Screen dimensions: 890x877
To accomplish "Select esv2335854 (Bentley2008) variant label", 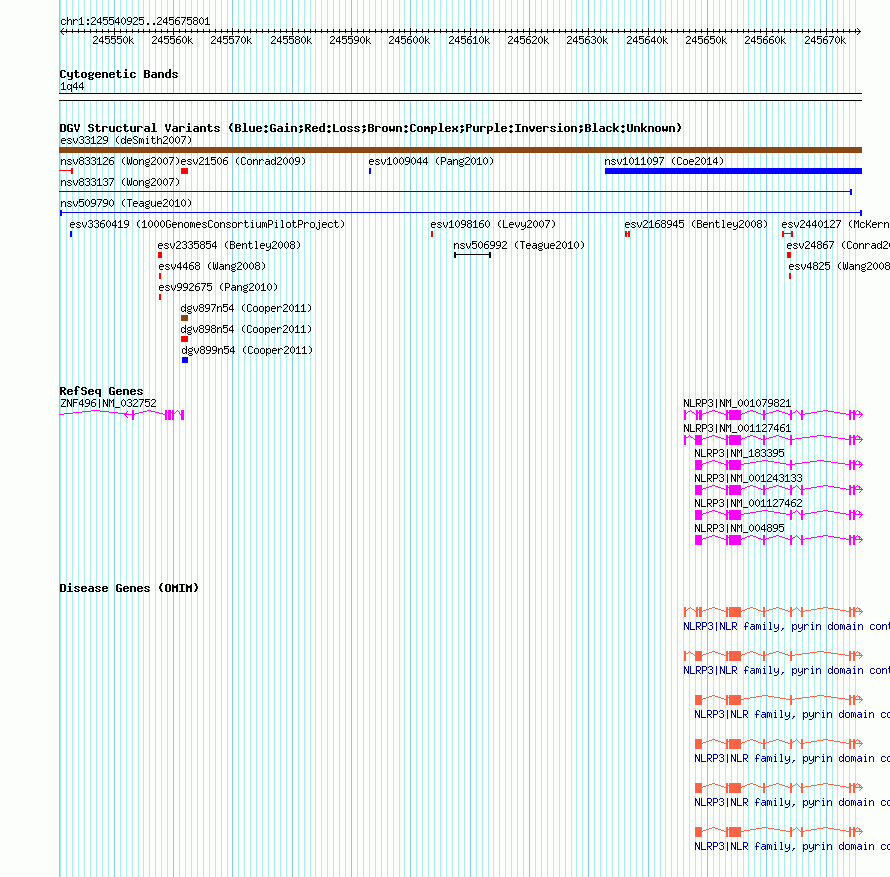I will click(229, 245).
